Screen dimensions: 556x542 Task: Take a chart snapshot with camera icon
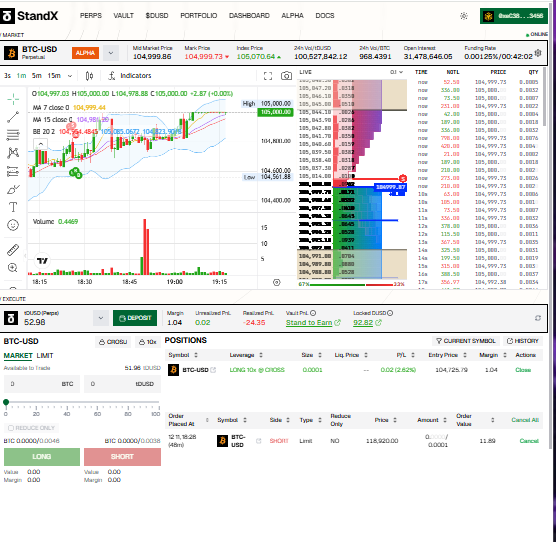pos(286,76)
